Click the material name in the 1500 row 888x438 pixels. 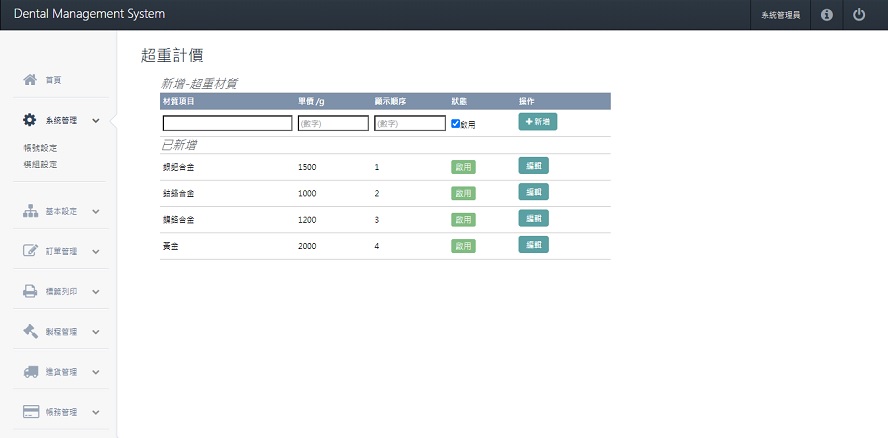pos(178,167)
